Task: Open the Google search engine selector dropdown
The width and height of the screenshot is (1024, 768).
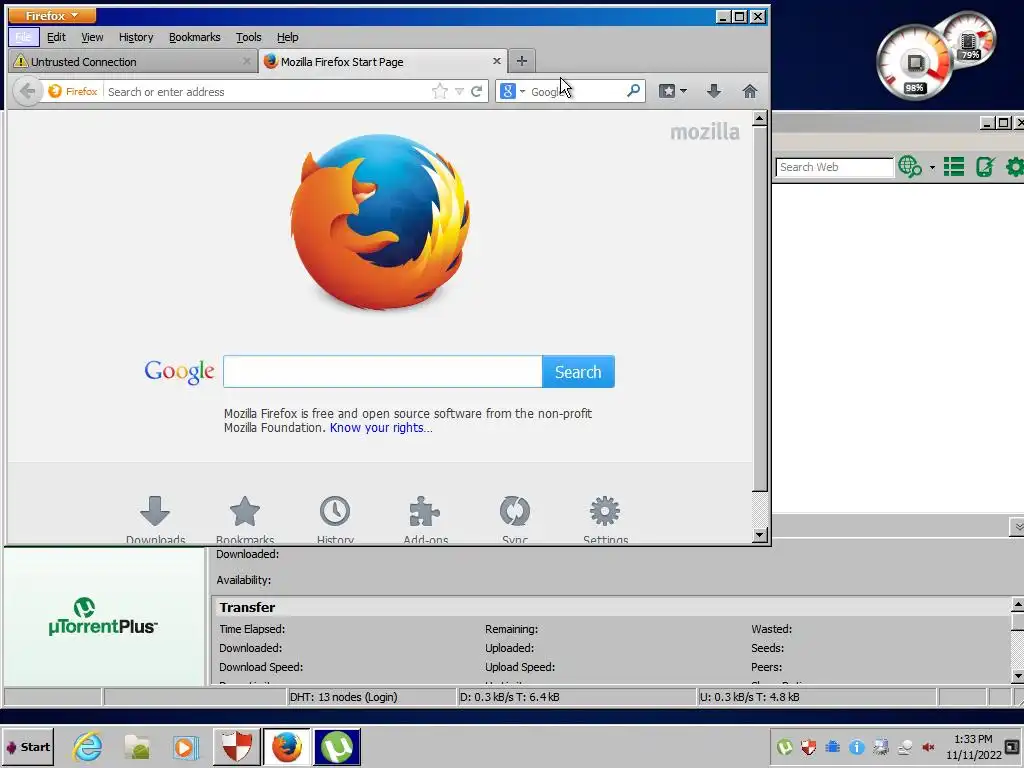Action: pyautogui.click(x=513, y=91)
